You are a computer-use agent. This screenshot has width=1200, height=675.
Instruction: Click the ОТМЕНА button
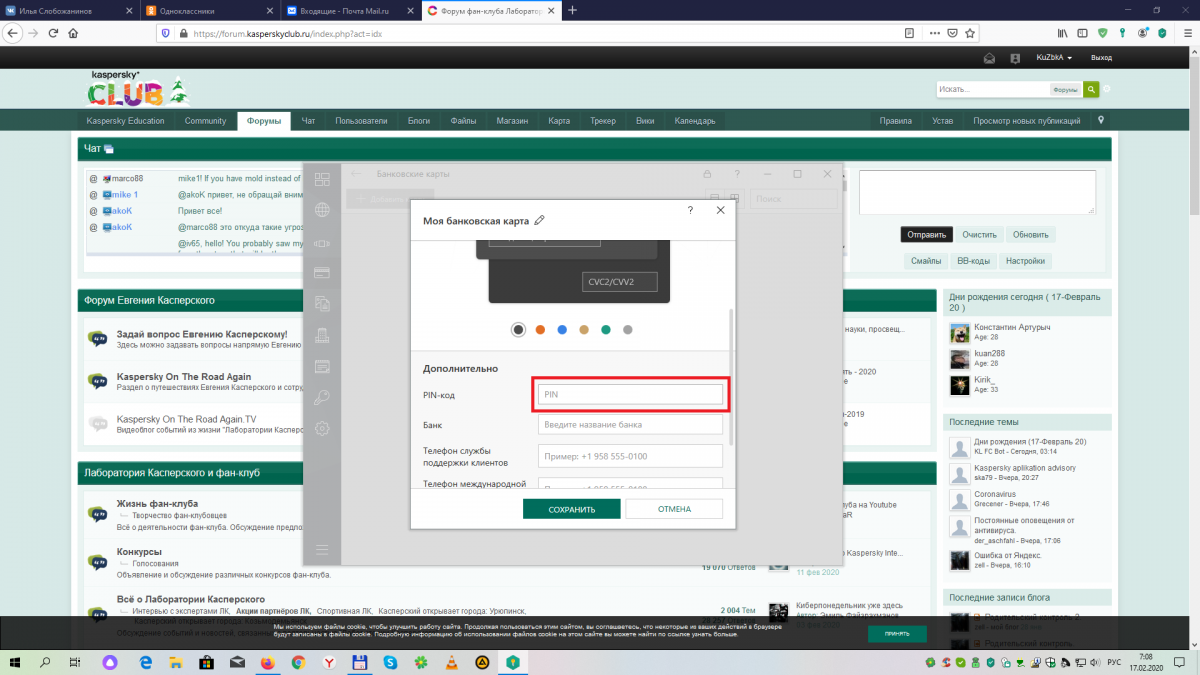(674, 509)
